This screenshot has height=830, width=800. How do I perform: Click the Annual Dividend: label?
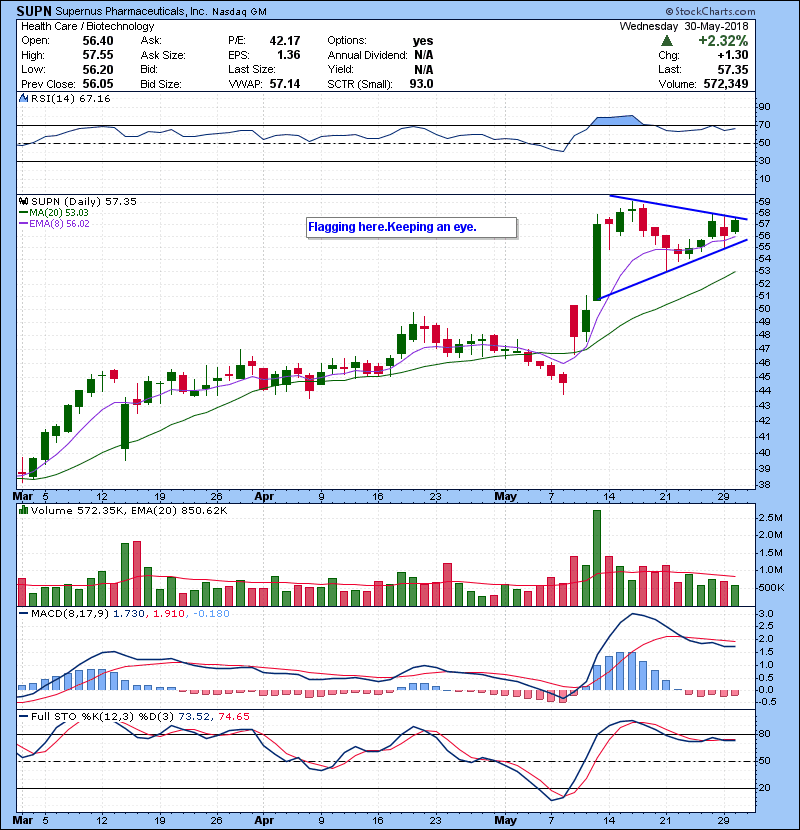(367, 55)
